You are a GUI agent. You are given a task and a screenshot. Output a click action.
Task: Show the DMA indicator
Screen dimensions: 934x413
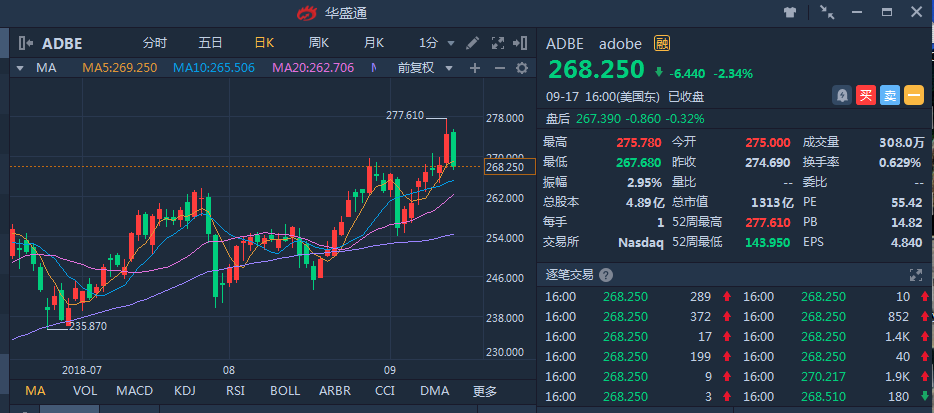[435, 391]
